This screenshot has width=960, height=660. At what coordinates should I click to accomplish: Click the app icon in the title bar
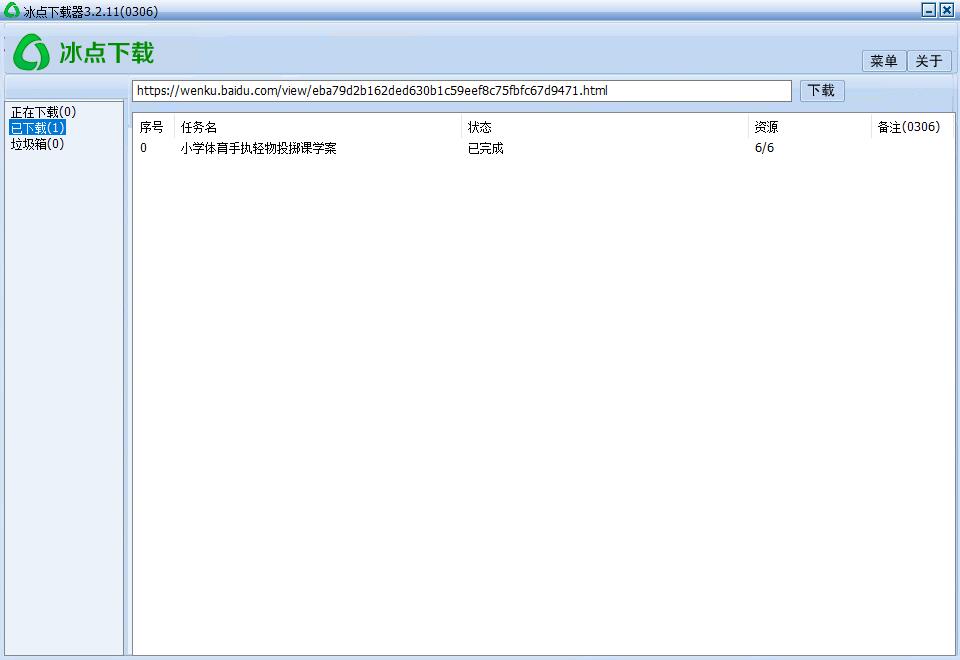tap(11, 10)
